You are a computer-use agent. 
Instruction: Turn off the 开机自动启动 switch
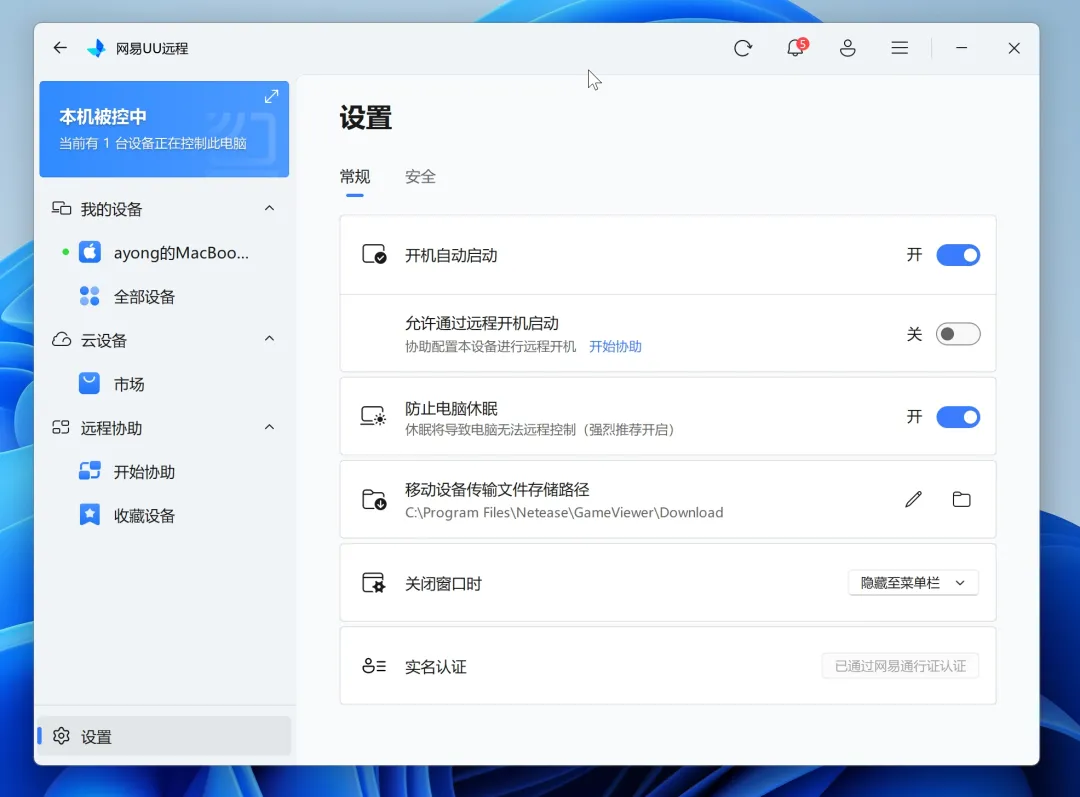[957, 254]
